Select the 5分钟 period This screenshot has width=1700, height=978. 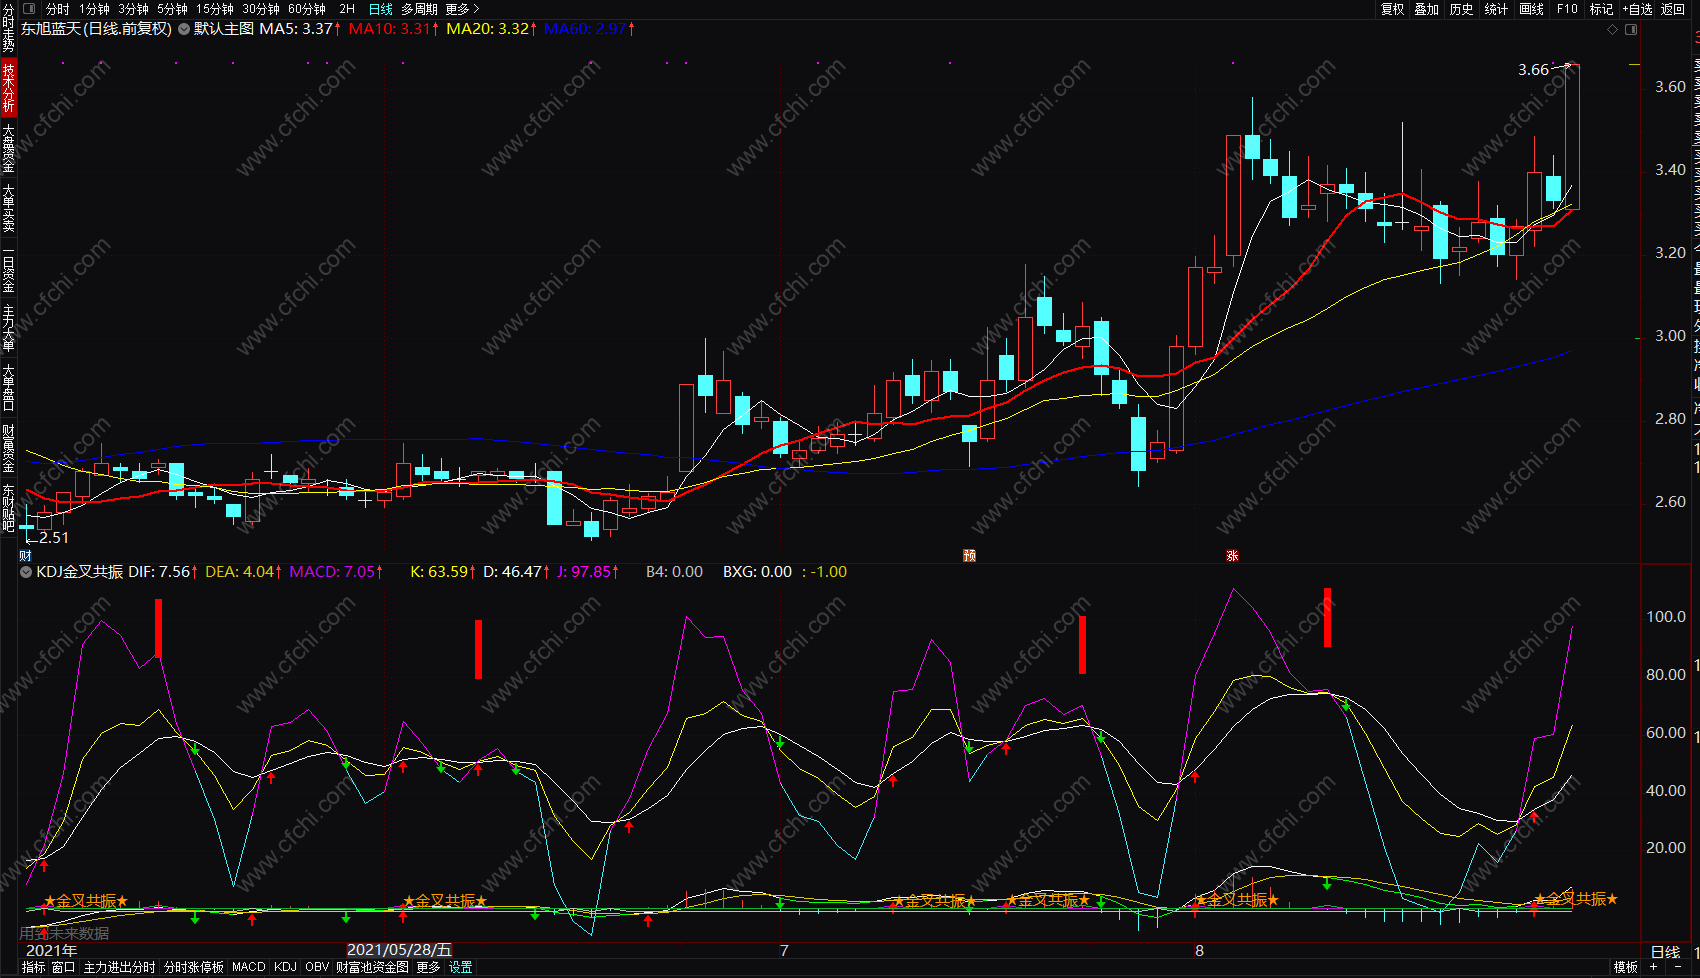tap(172, 9)
